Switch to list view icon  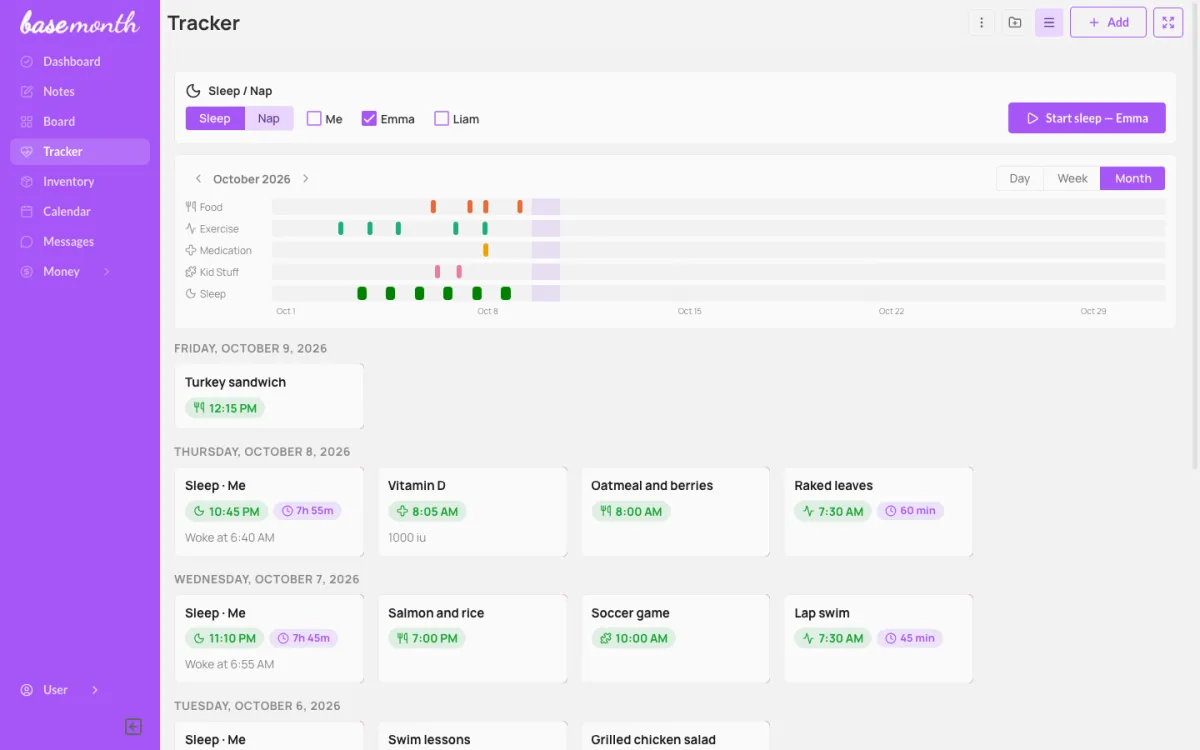pos(1049,22)
